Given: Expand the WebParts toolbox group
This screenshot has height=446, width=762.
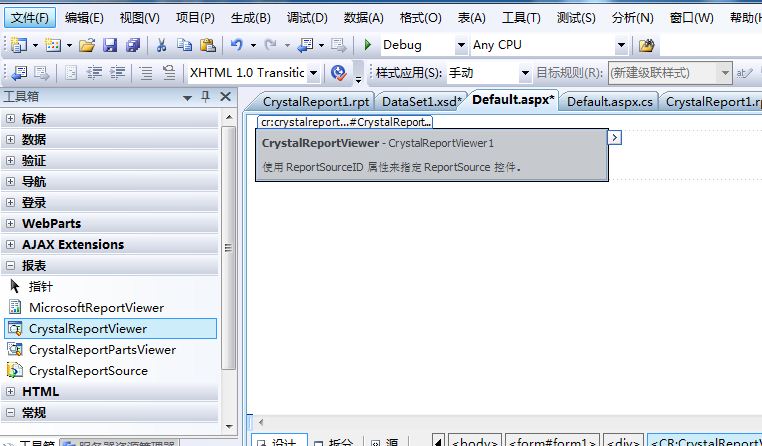Looking at the screenshot, I should click(10, 223).
